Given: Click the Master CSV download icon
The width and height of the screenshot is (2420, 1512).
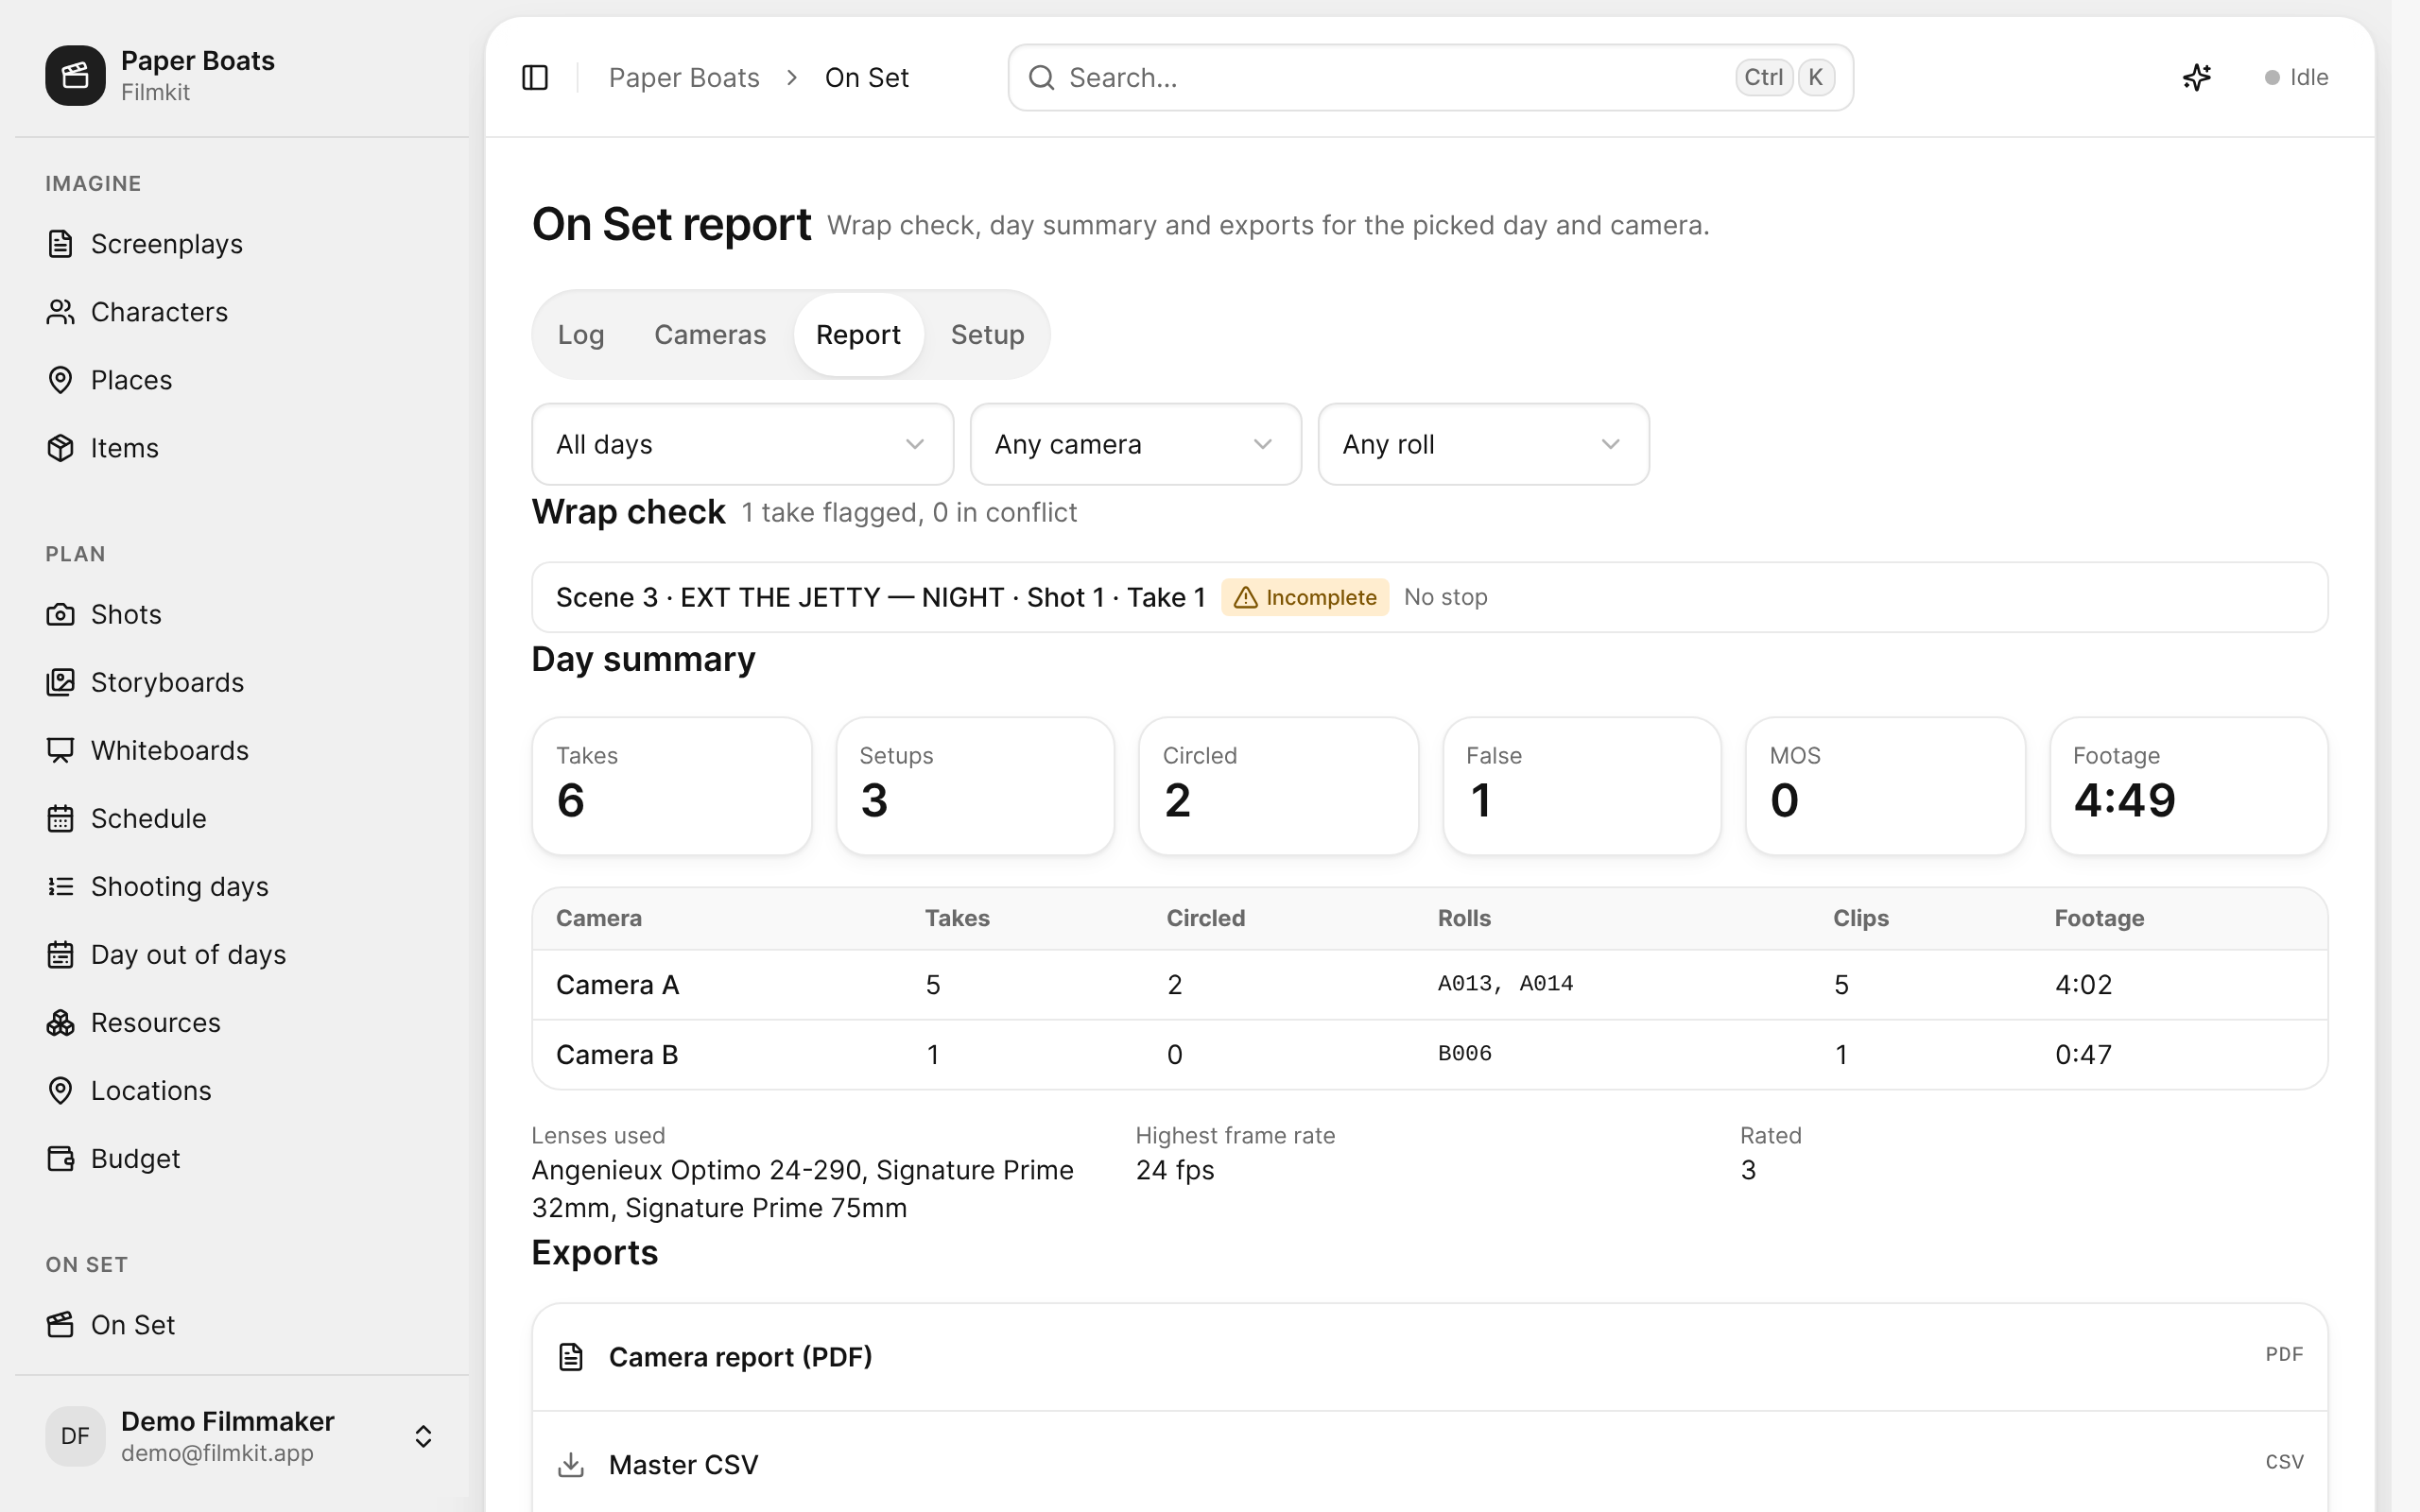Looking at the screenshot, I should pyautogui.click(x=570, y=1465).
